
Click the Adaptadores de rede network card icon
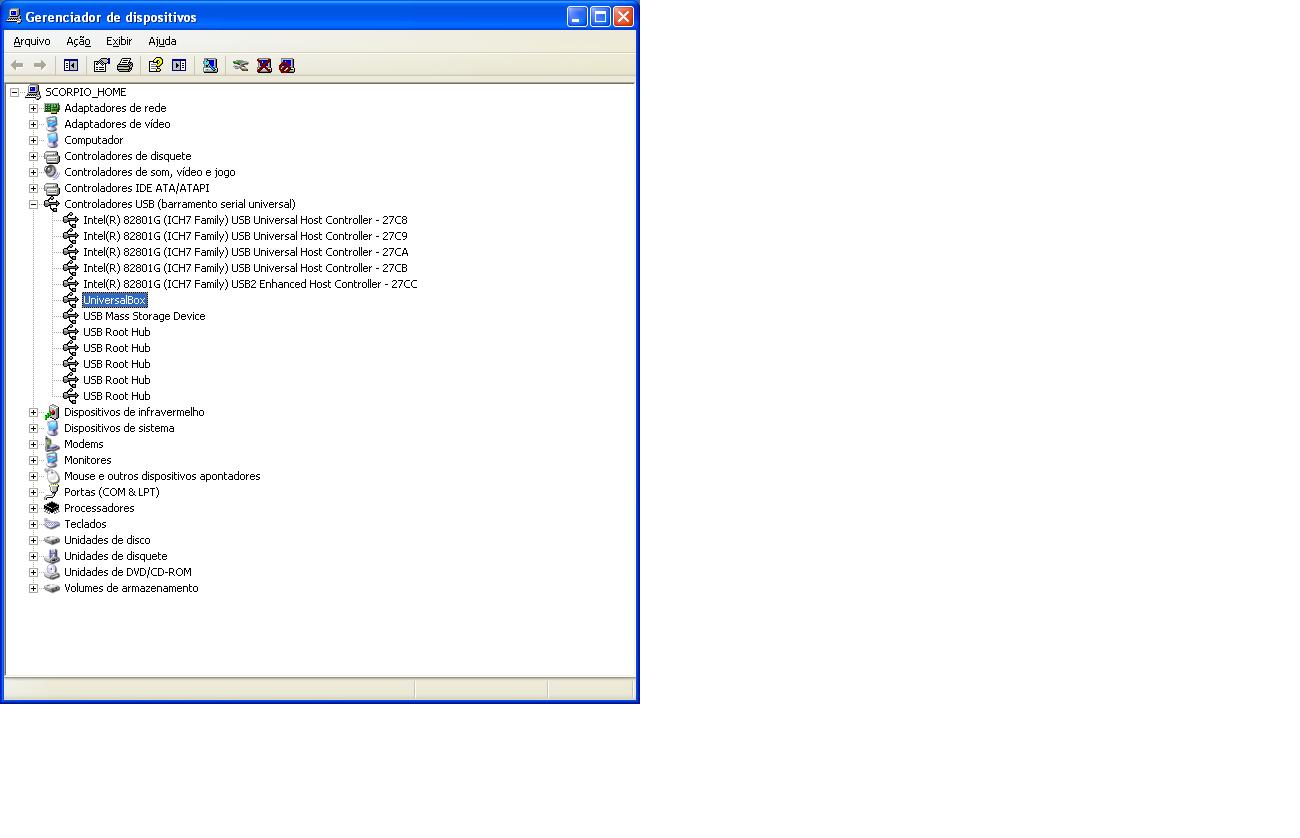(x=52, y=108)
